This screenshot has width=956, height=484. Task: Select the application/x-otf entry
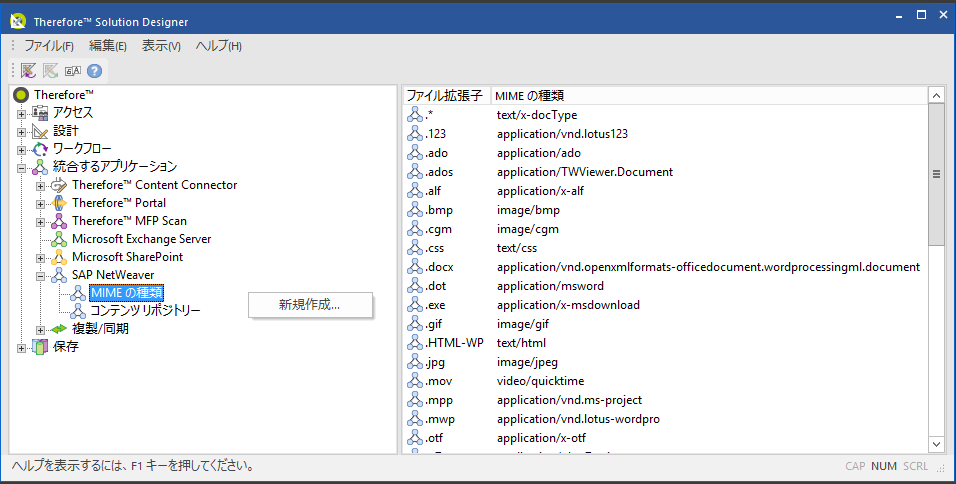pyautogui.click(x=541, y=438)
